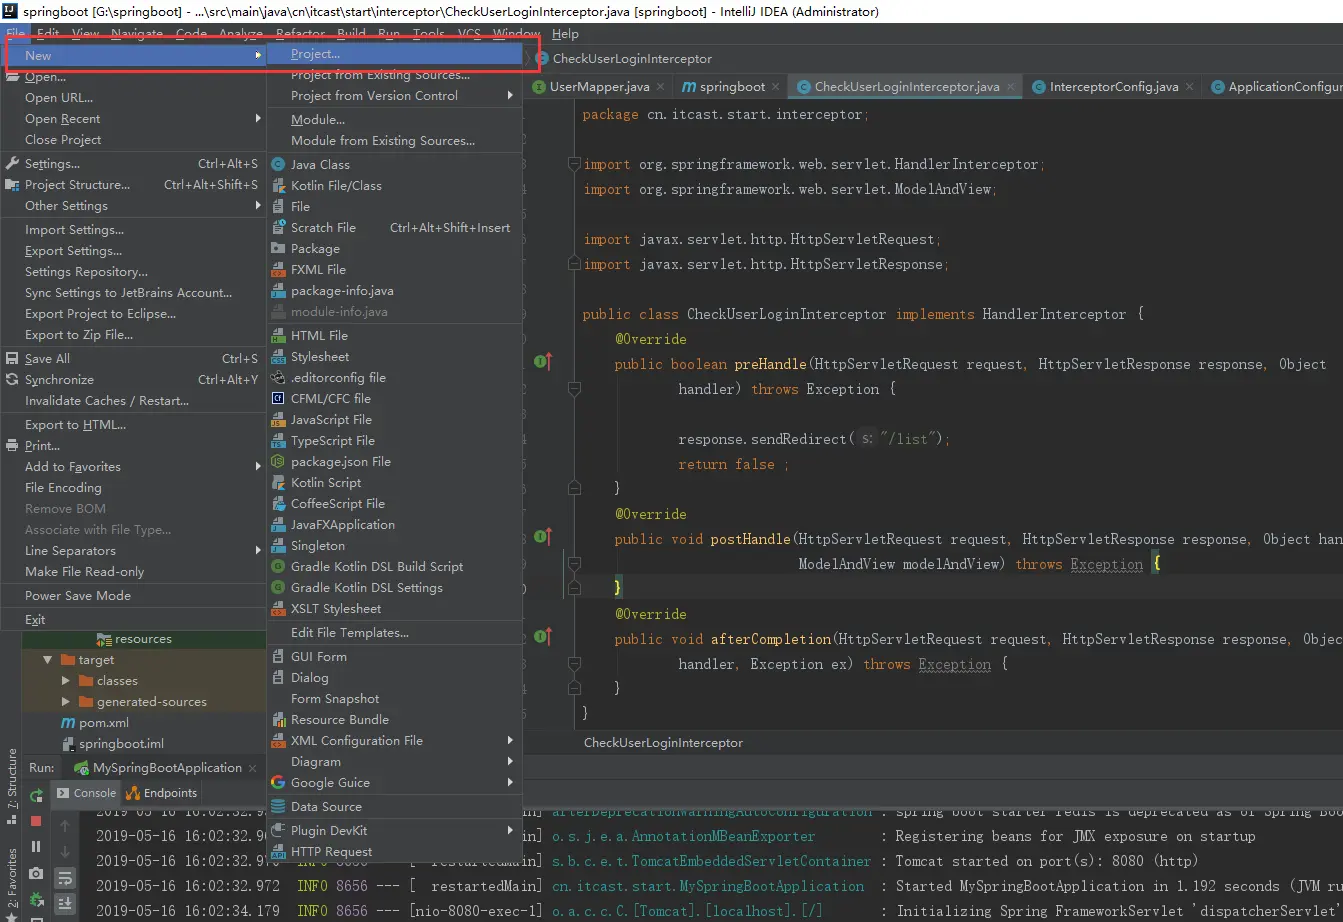Image resolution: width=1343 pixels, height=922 pixels.
Task: Switch to the Endpoints tab
Action: [x=162, y=793]
